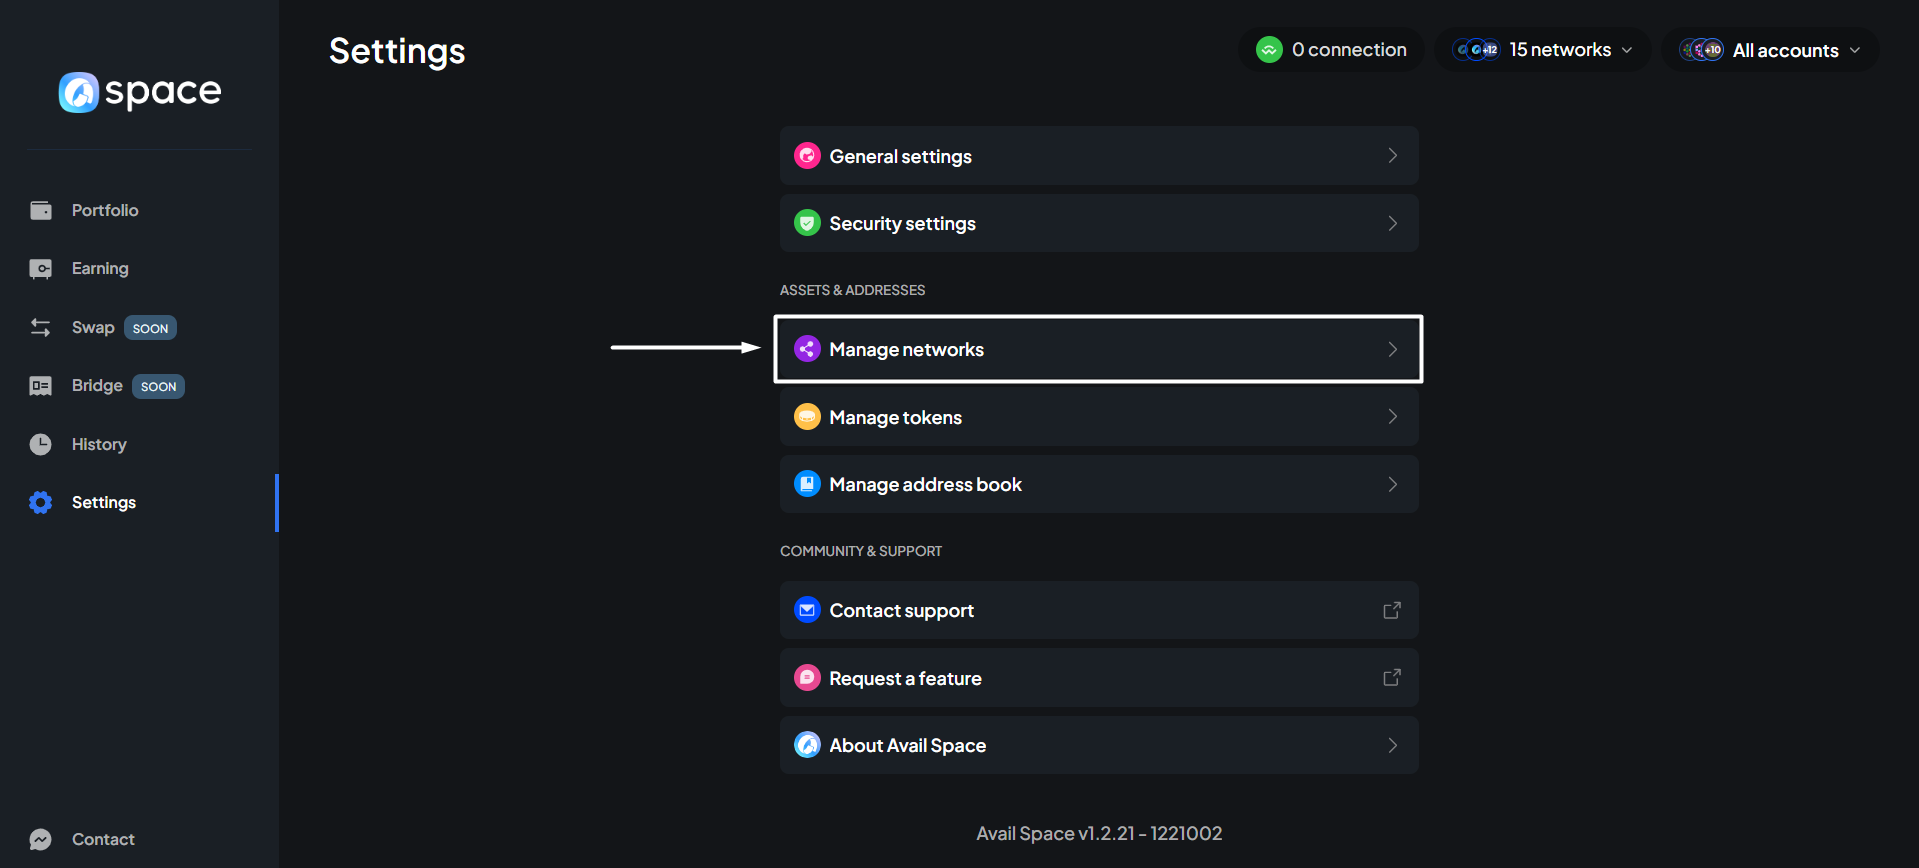The image size is (1919, 868).
Task: Click the Avail Space logo
Action: [139, 92]
